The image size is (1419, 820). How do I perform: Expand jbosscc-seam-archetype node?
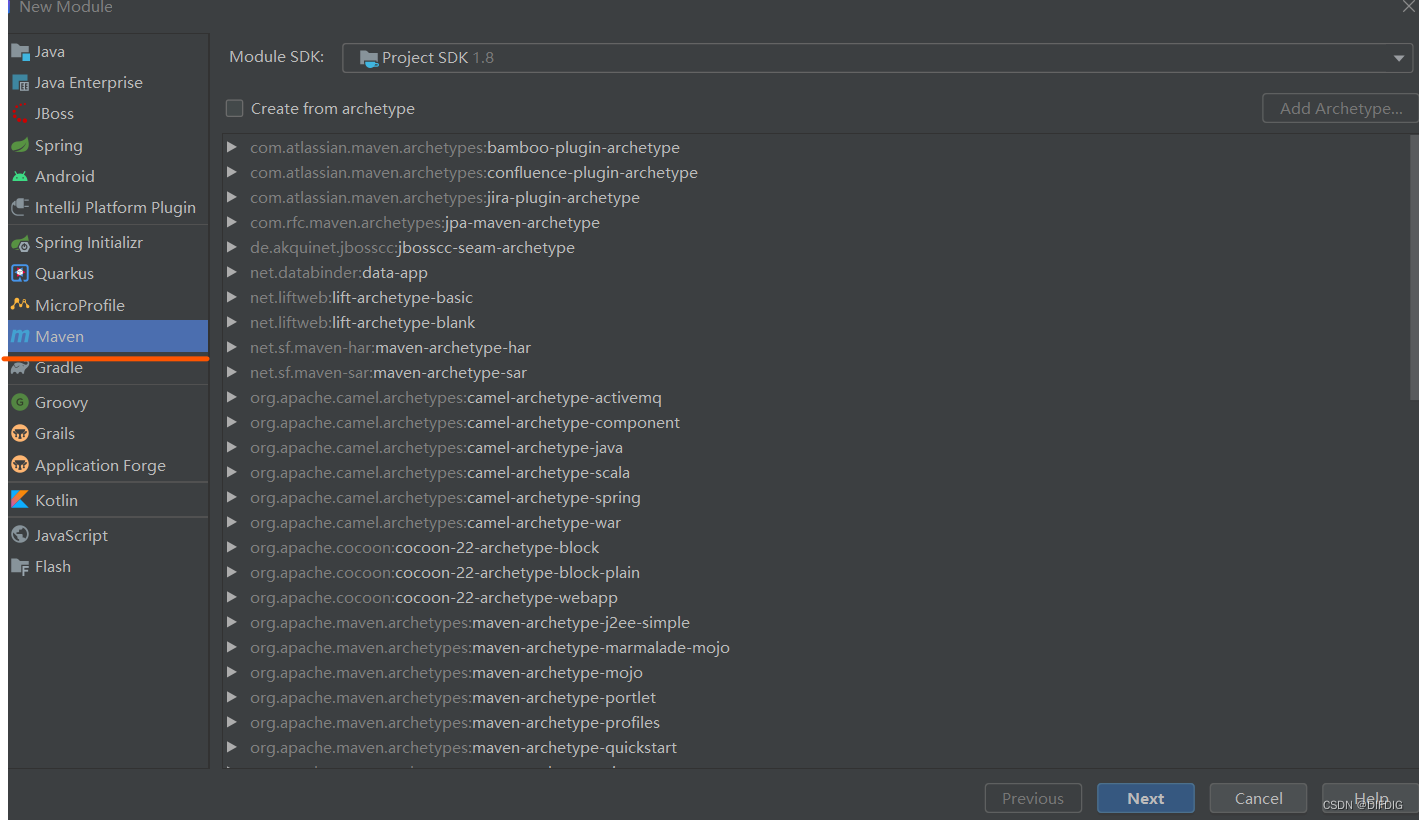232,247
